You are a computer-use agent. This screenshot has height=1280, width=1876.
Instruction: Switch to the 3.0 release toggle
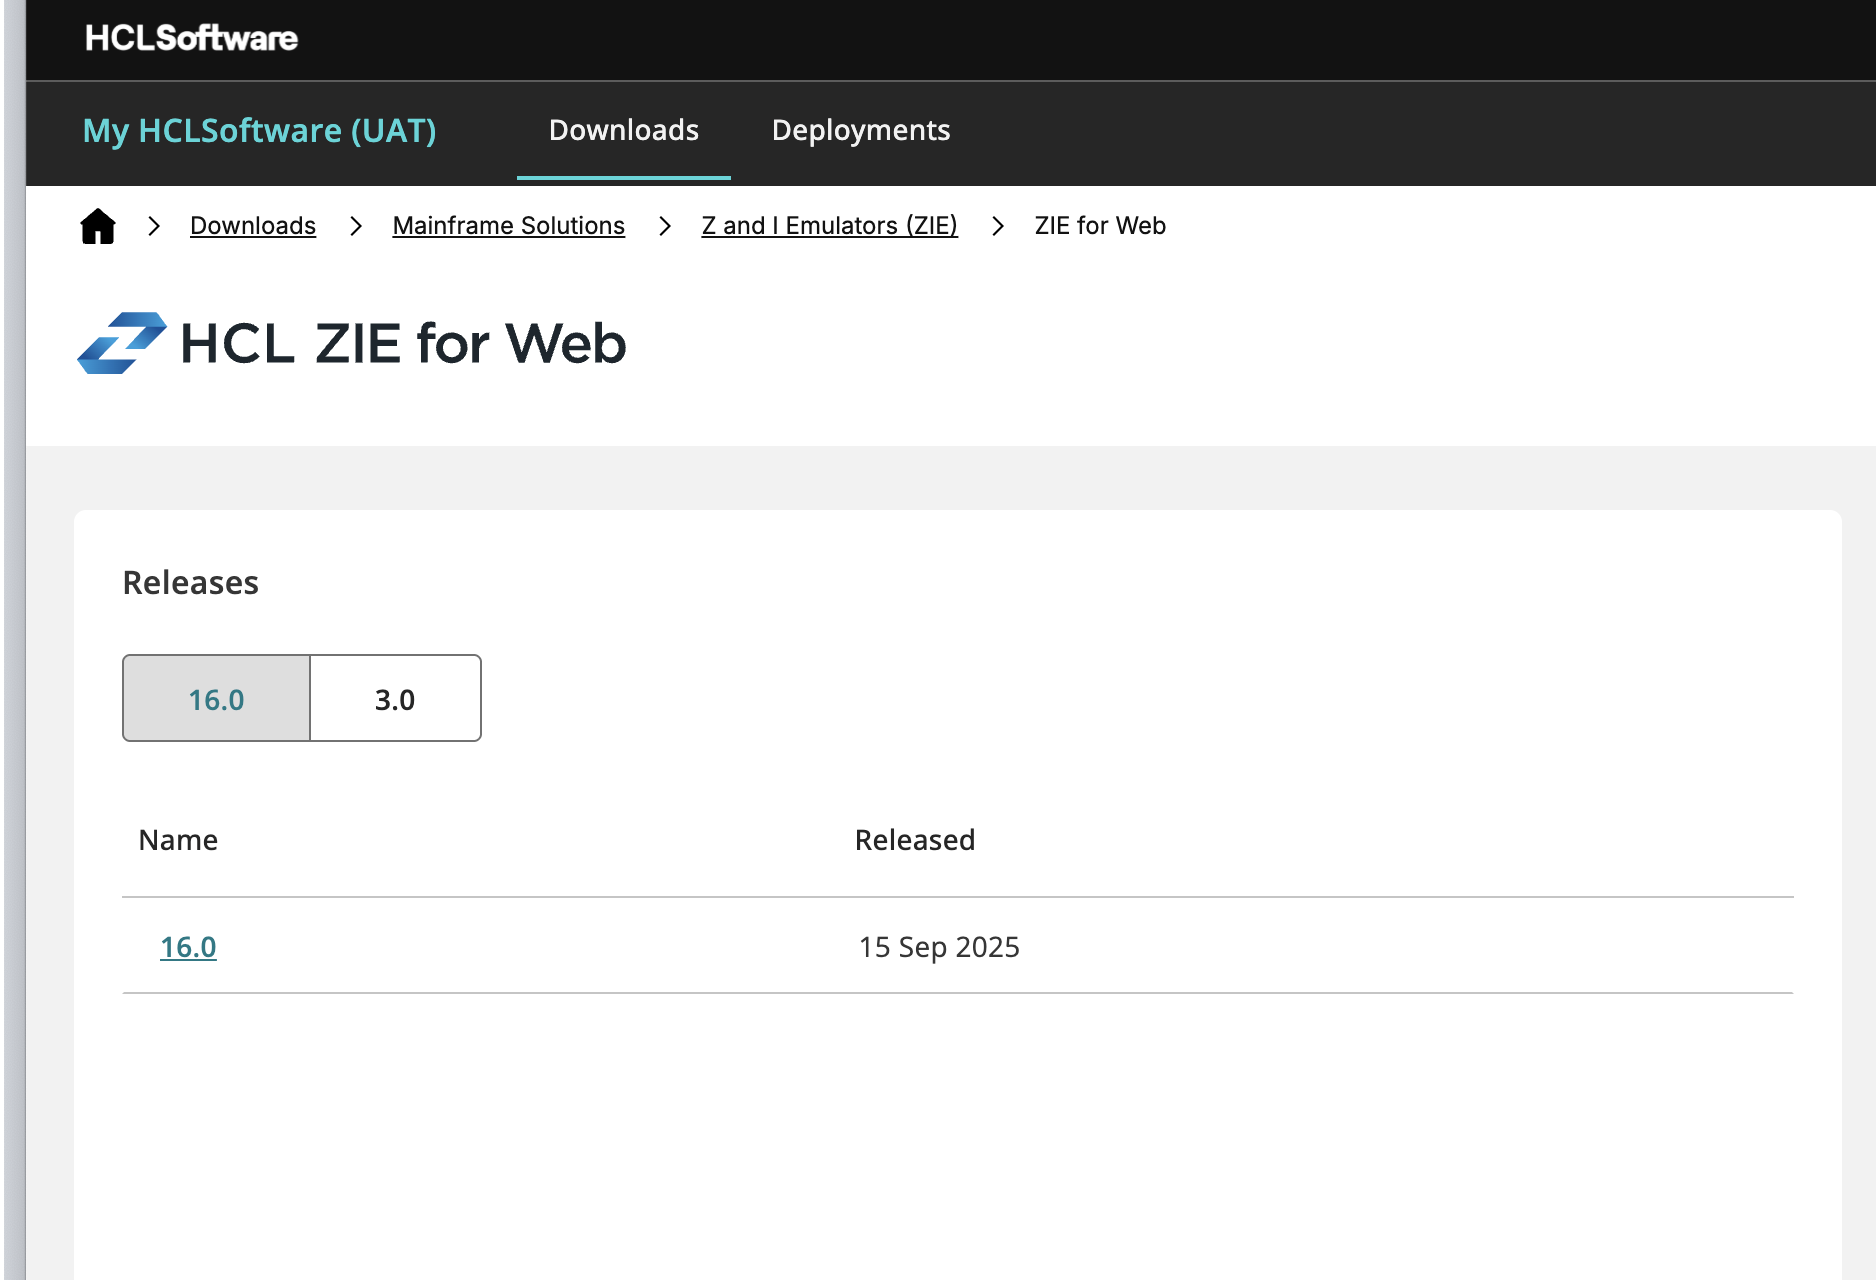click(395, 699)
